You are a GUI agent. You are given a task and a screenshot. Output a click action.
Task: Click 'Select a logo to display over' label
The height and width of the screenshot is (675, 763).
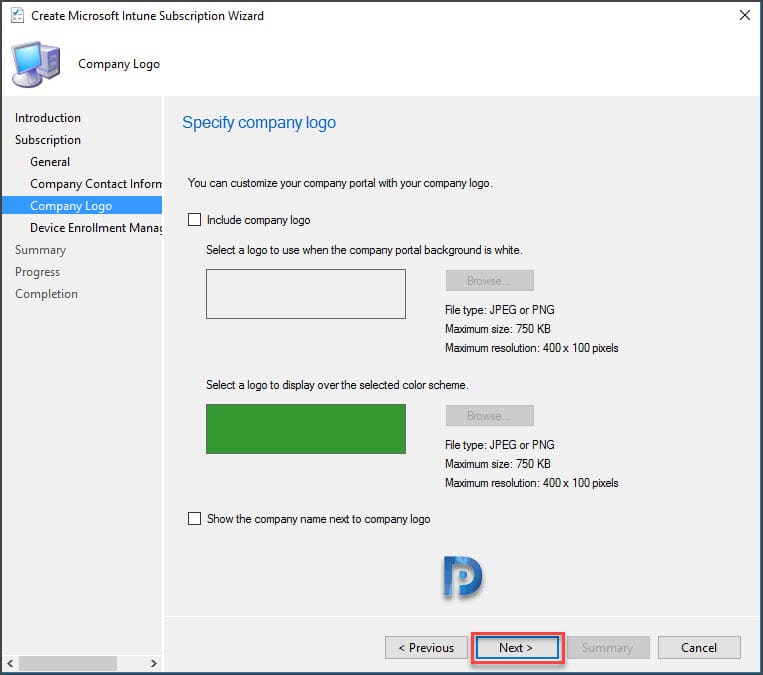(337, 385)
